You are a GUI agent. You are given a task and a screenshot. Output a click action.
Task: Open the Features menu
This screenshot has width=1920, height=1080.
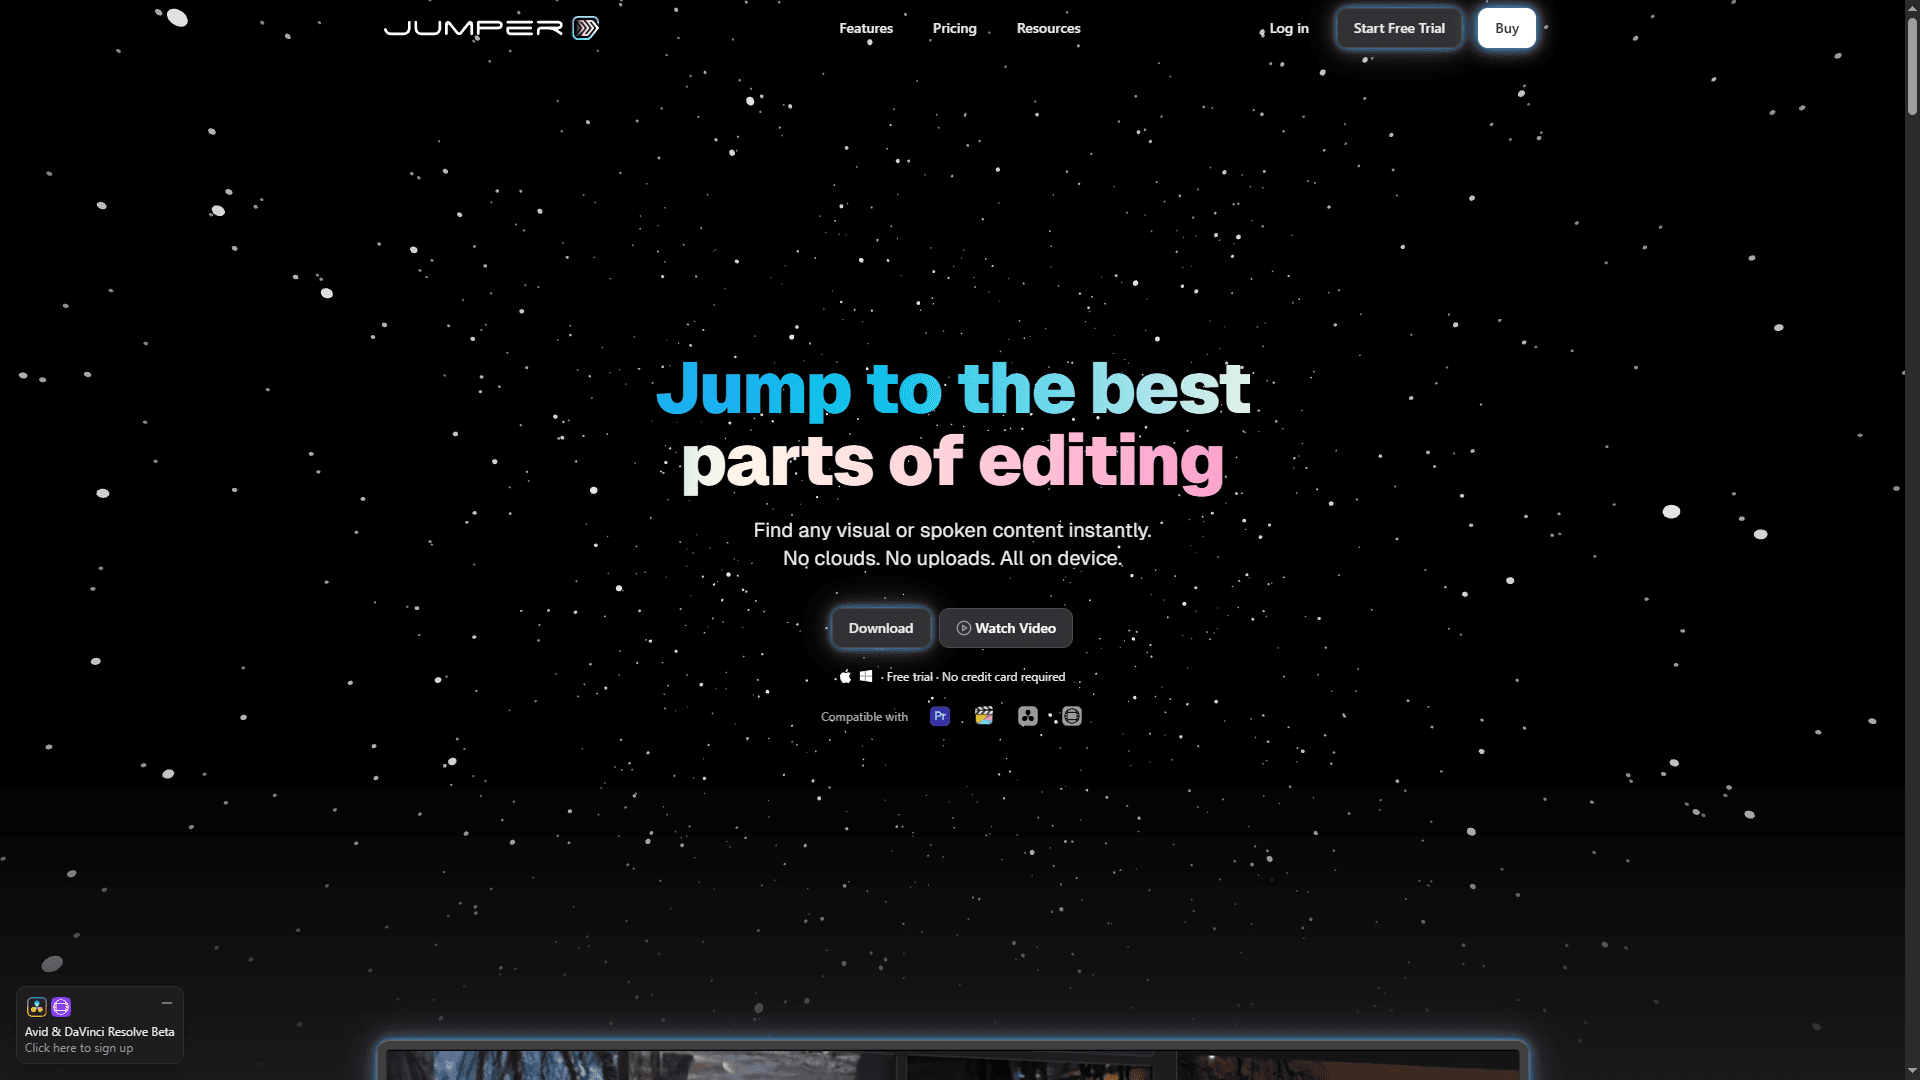(x=866, y=28)
